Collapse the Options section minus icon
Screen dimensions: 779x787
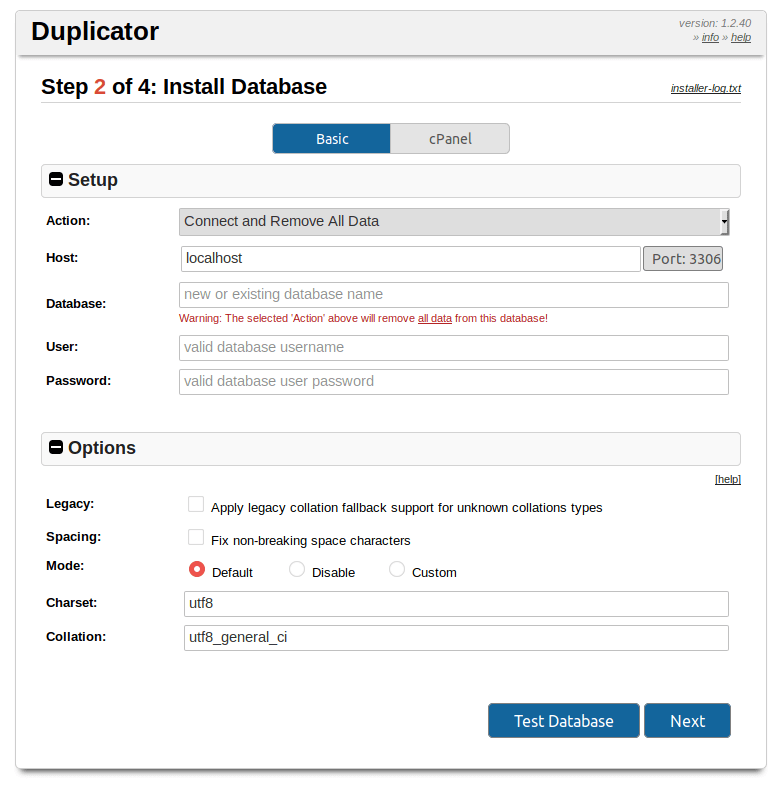pos(56,448)
